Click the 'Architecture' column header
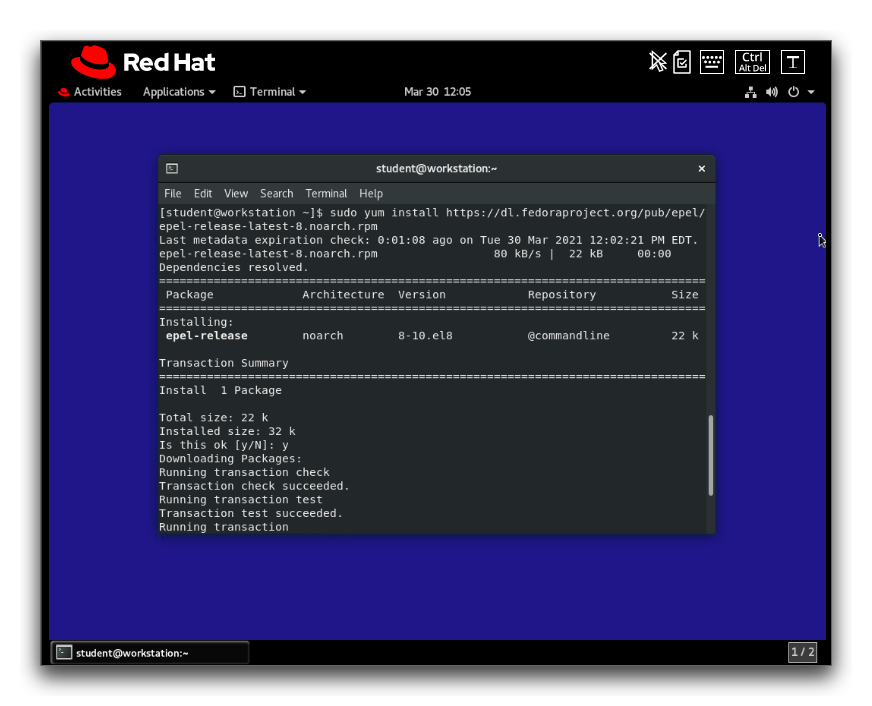This screenshot has height=706, width=872. pyautogui.click(x=343, y=295)
